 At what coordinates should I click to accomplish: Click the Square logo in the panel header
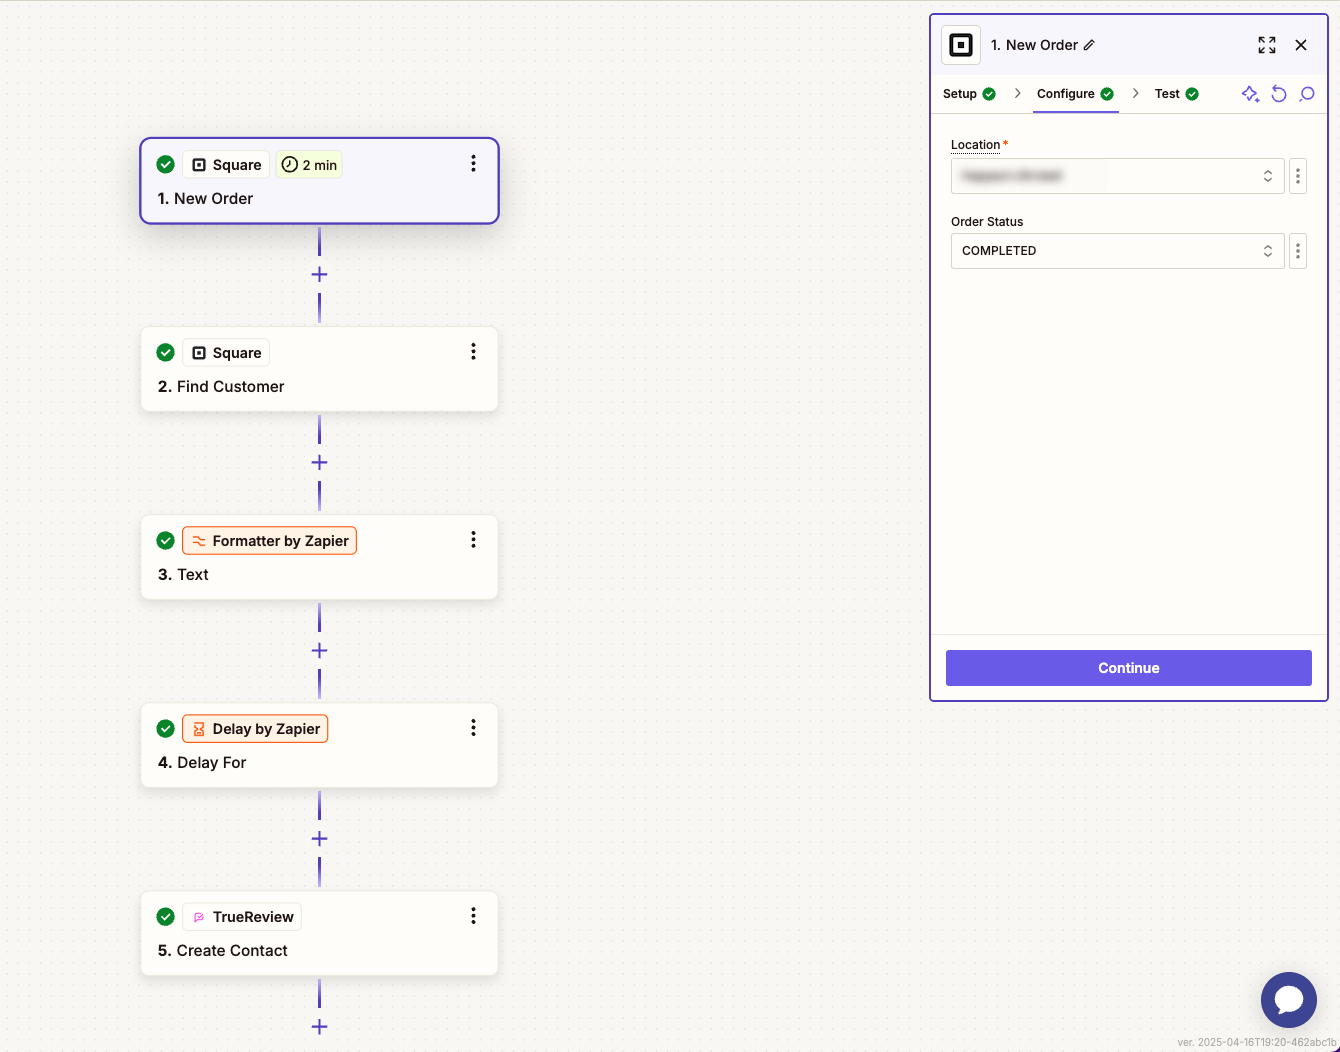tap(961, 45)
